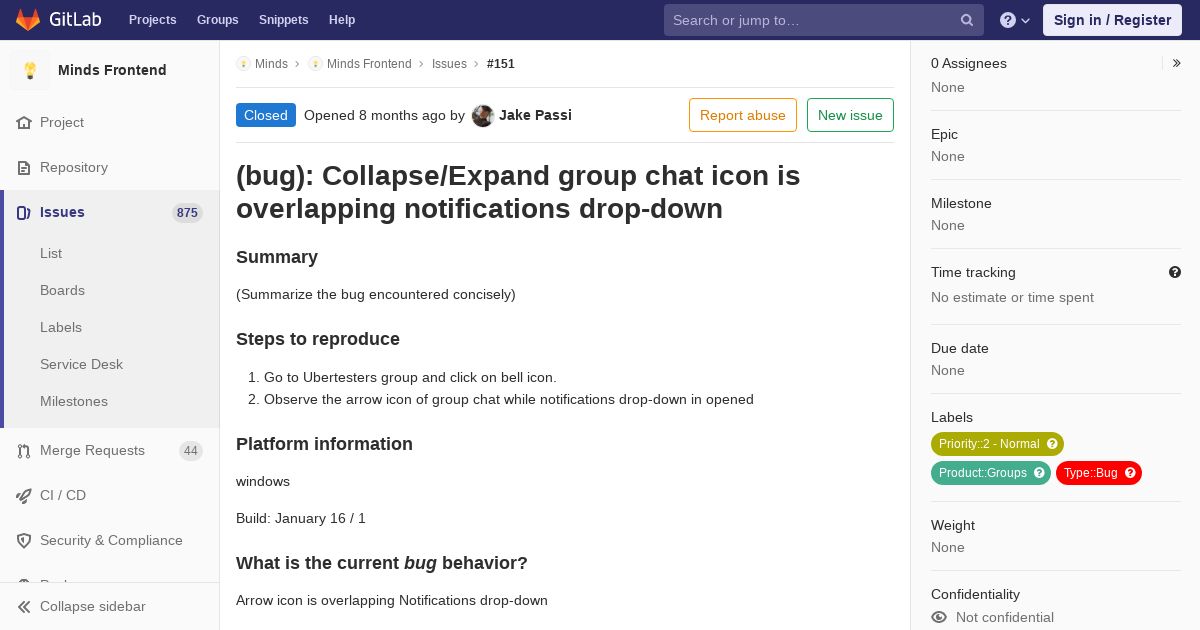Click the 44 merge requests badge
Image resolution: width=1200 pixels, height=630 pixels.
point(191,451)
